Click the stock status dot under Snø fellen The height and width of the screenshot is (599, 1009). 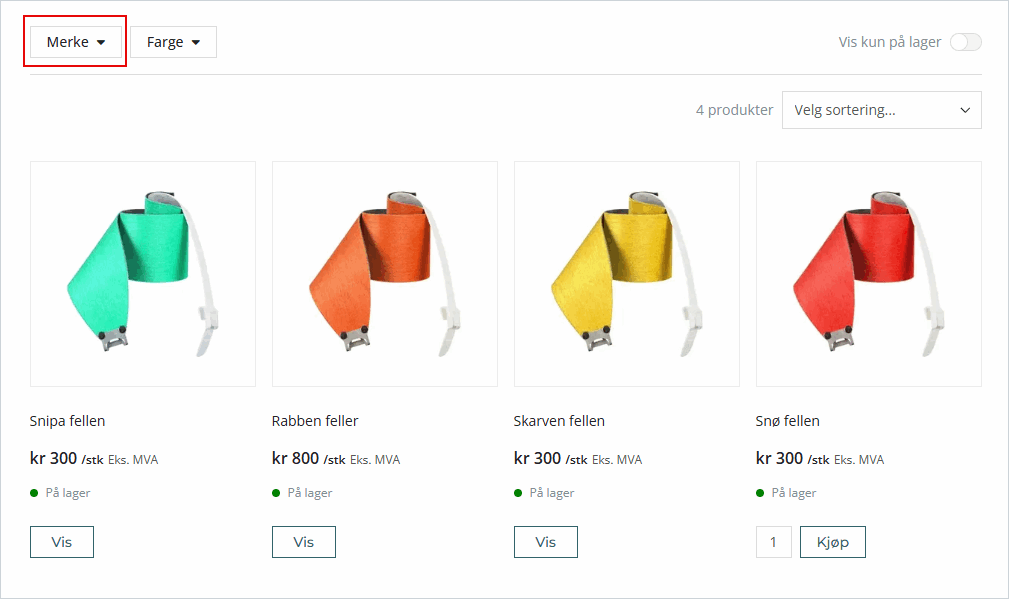(761, 493)
